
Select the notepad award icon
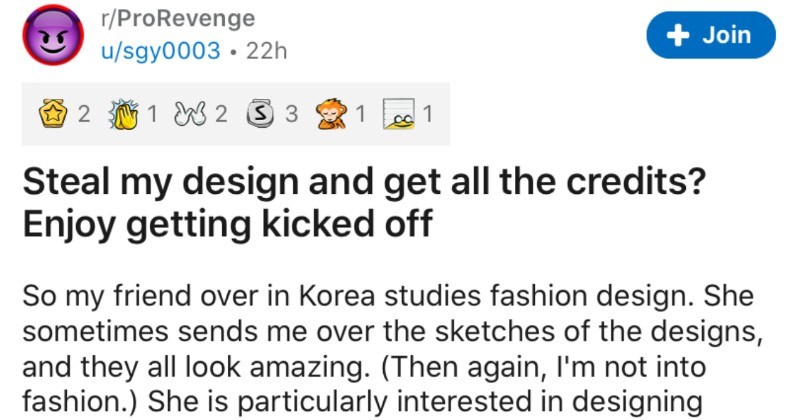pos(399,114)
